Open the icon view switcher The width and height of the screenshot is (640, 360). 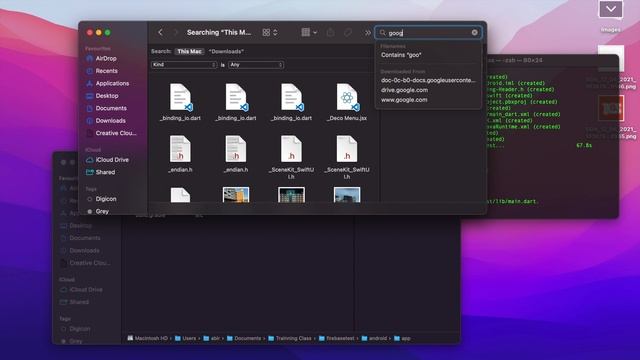[x=270, y=32]
